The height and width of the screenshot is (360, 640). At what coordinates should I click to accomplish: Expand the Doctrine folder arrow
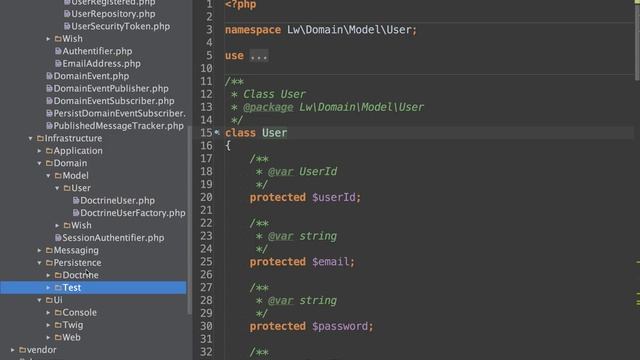pos(48,275)
